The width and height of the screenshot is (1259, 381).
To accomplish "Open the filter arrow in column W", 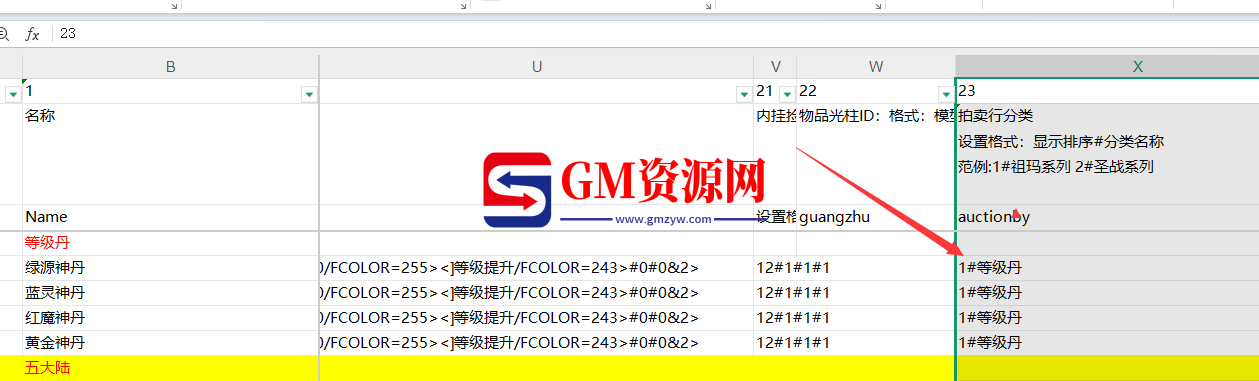I will click(x=946, y=94).
